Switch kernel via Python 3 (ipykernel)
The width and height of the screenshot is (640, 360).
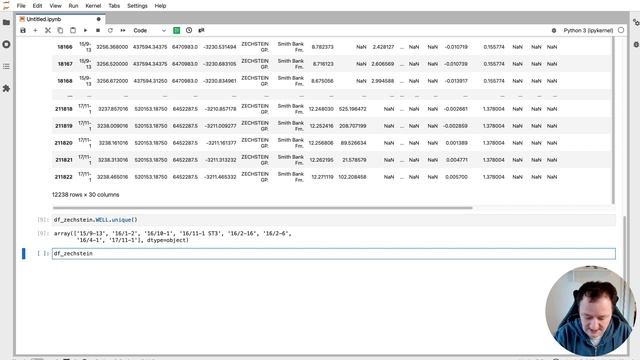[588, 30]
